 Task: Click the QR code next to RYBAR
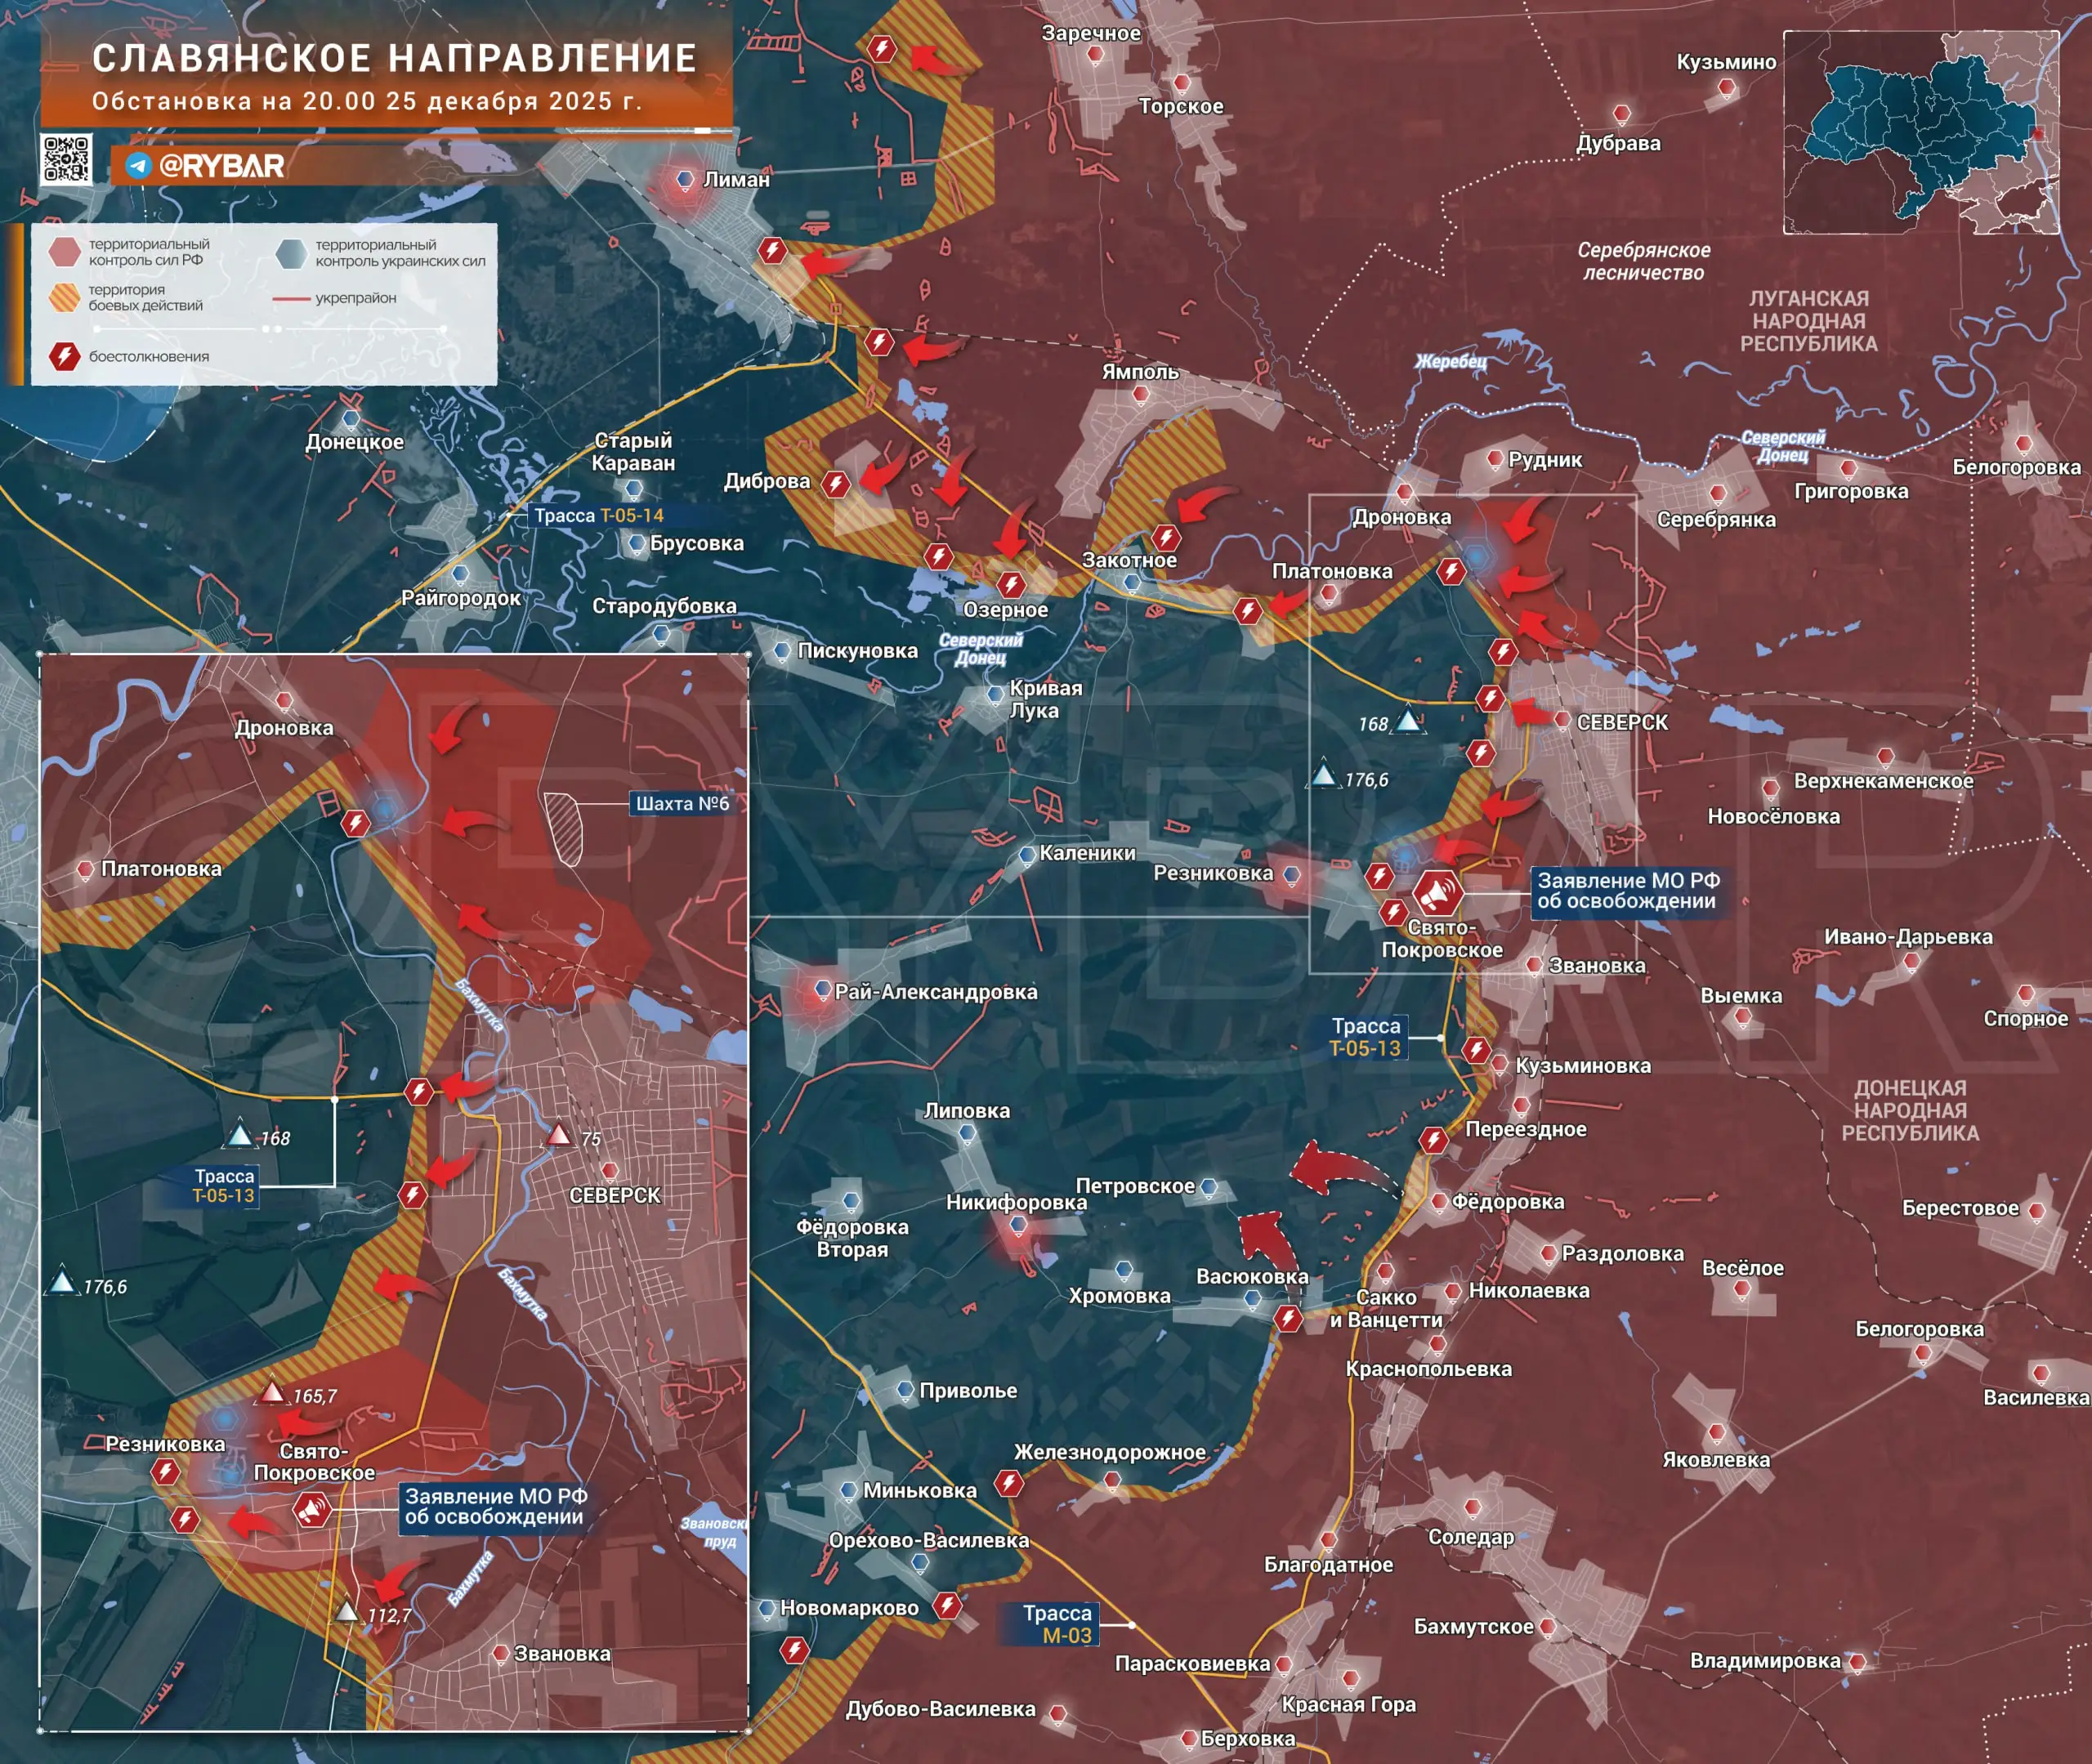click(x=67, y=159)
